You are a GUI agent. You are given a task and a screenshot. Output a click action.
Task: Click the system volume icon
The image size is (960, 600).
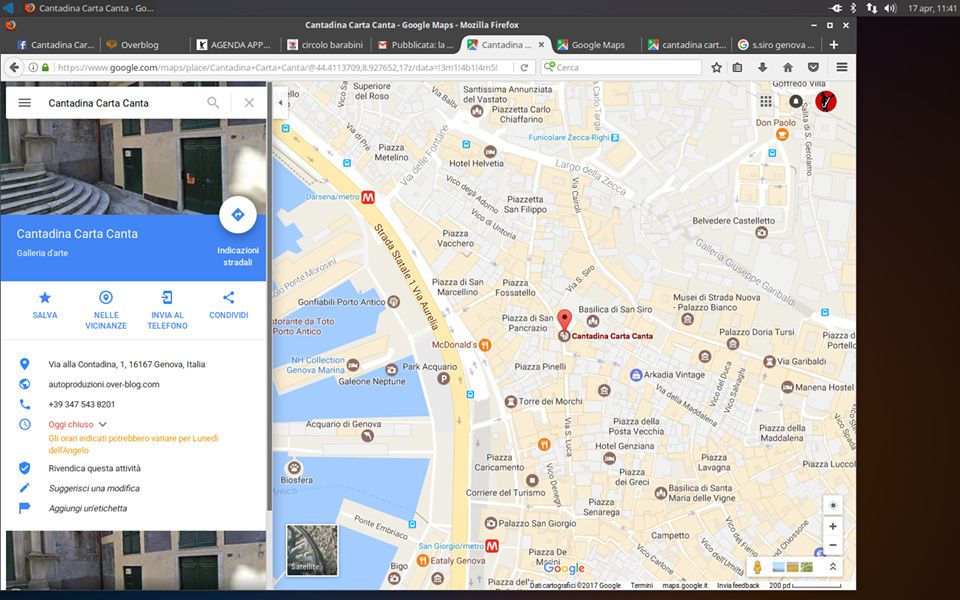(x=890, y=8)
